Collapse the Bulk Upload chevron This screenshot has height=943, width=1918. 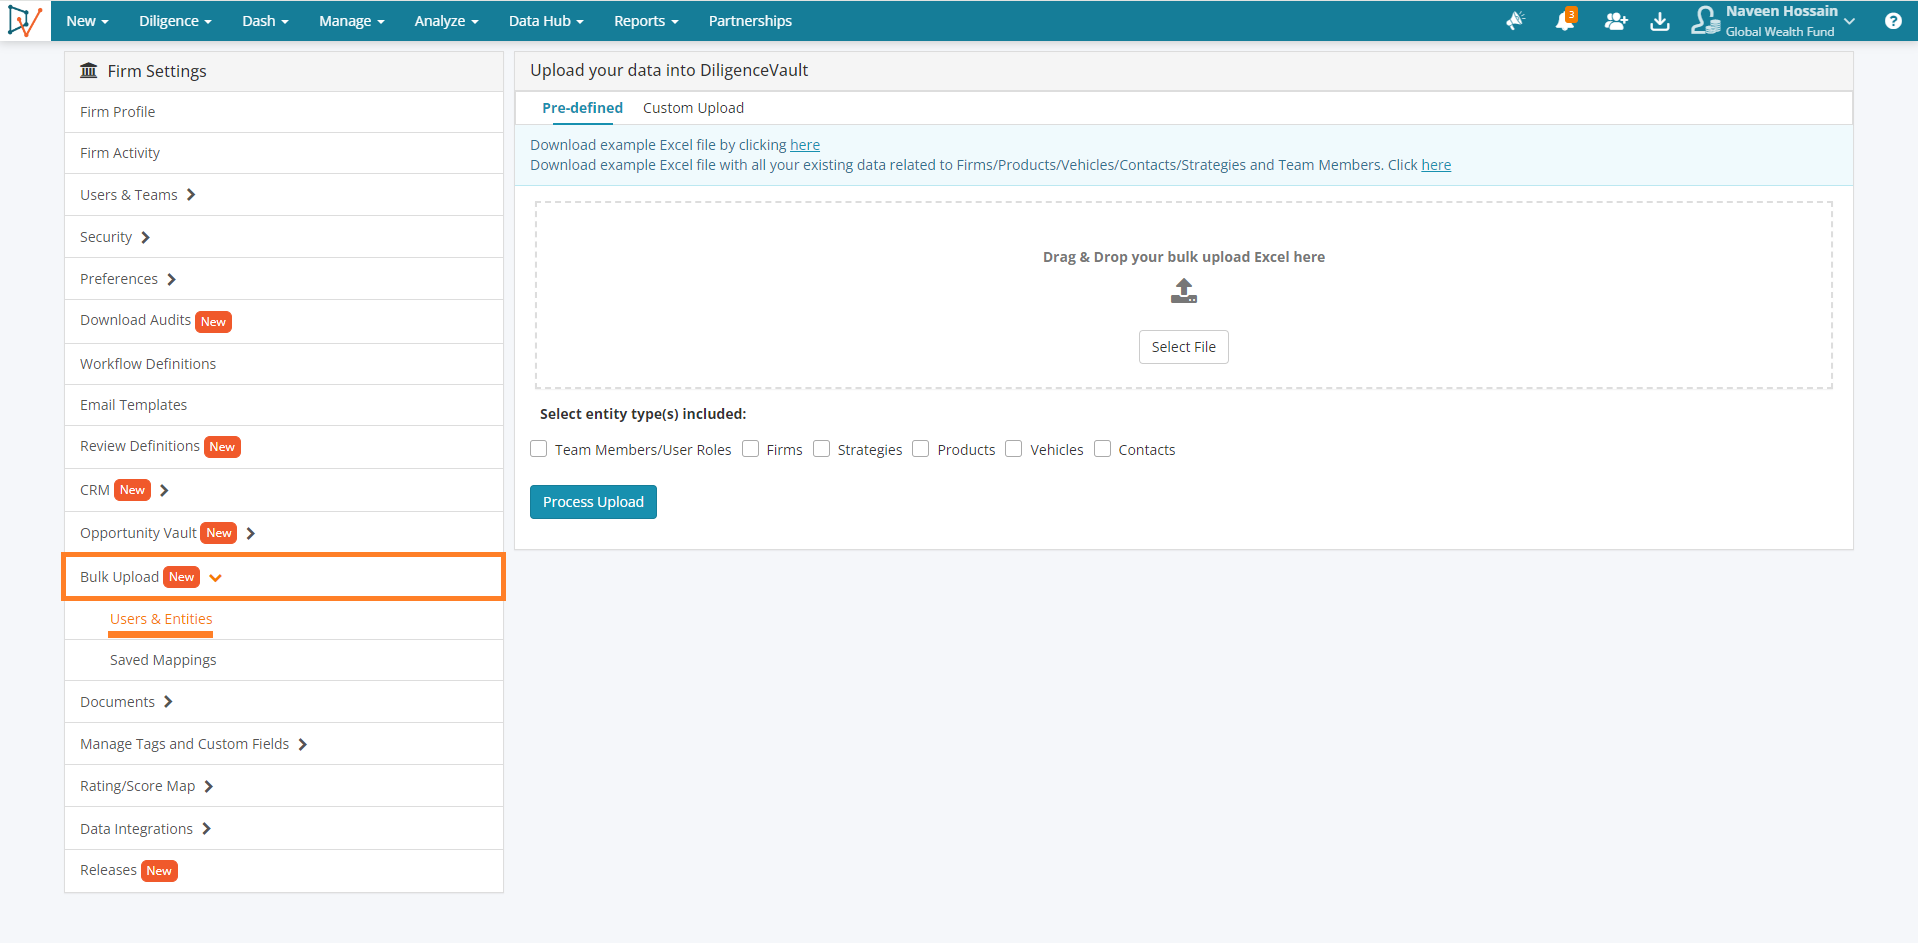(216, 578)
